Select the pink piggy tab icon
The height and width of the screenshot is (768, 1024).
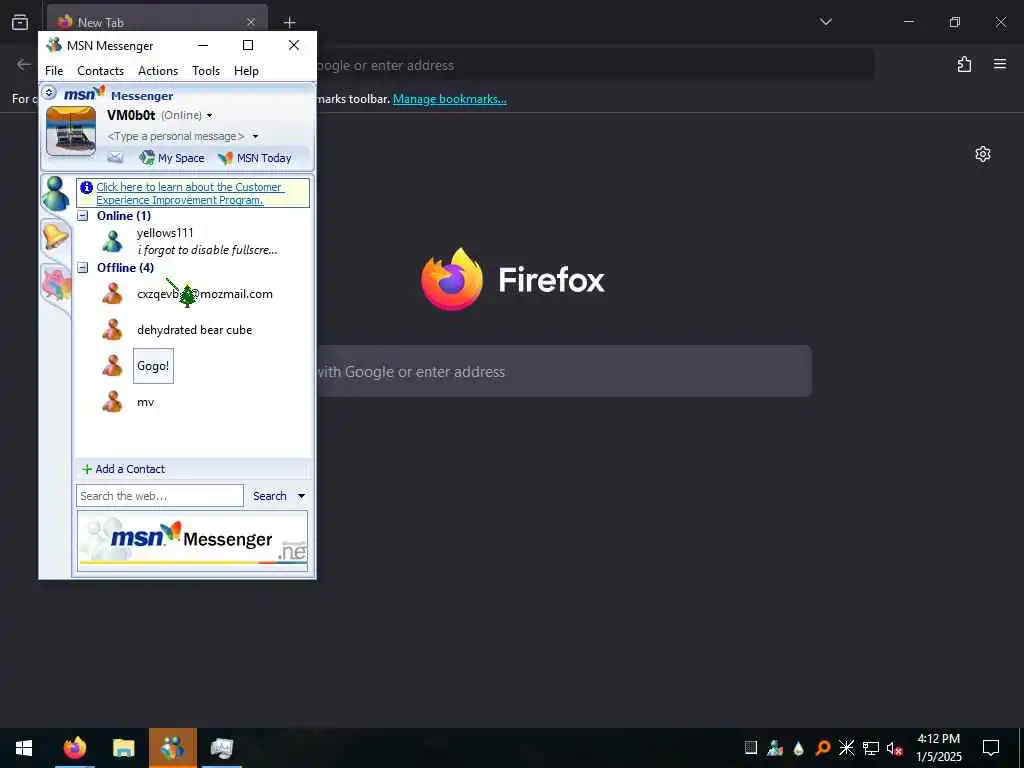[56, 285]
